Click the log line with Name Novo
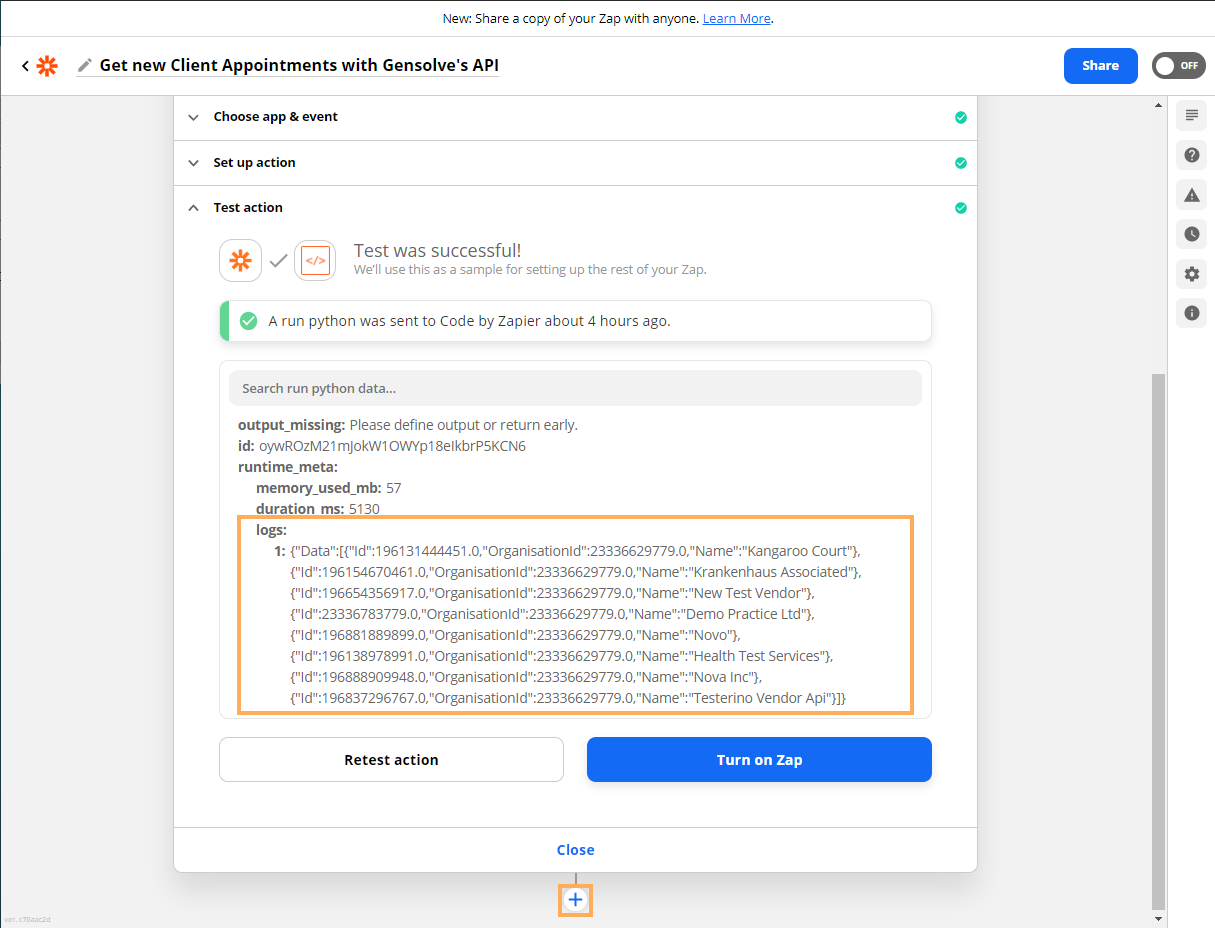 tap(515, 635)
